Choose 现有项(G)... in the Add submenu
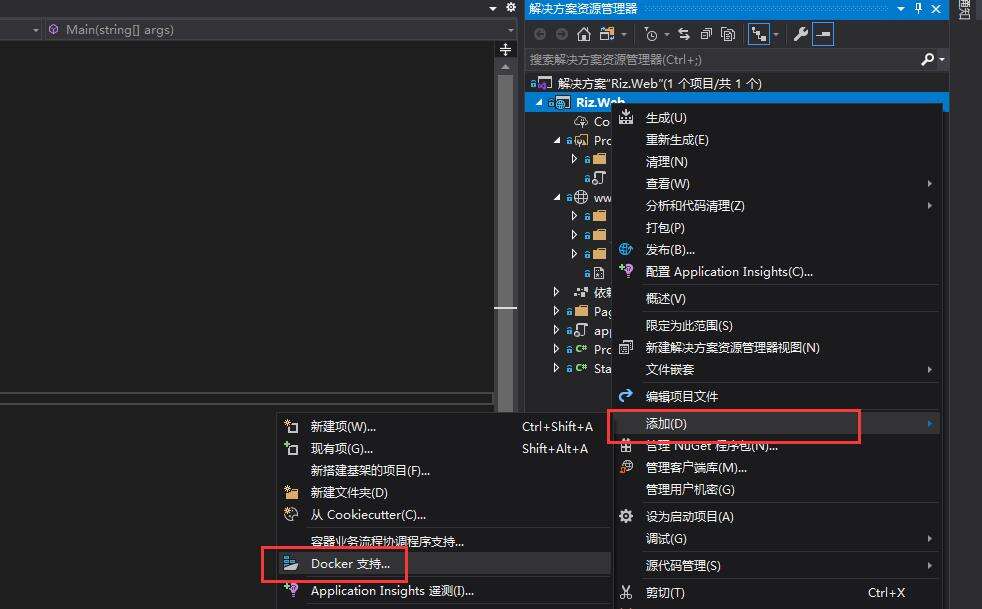This screenshot has height=609, width=982. (x=444, y=449)
